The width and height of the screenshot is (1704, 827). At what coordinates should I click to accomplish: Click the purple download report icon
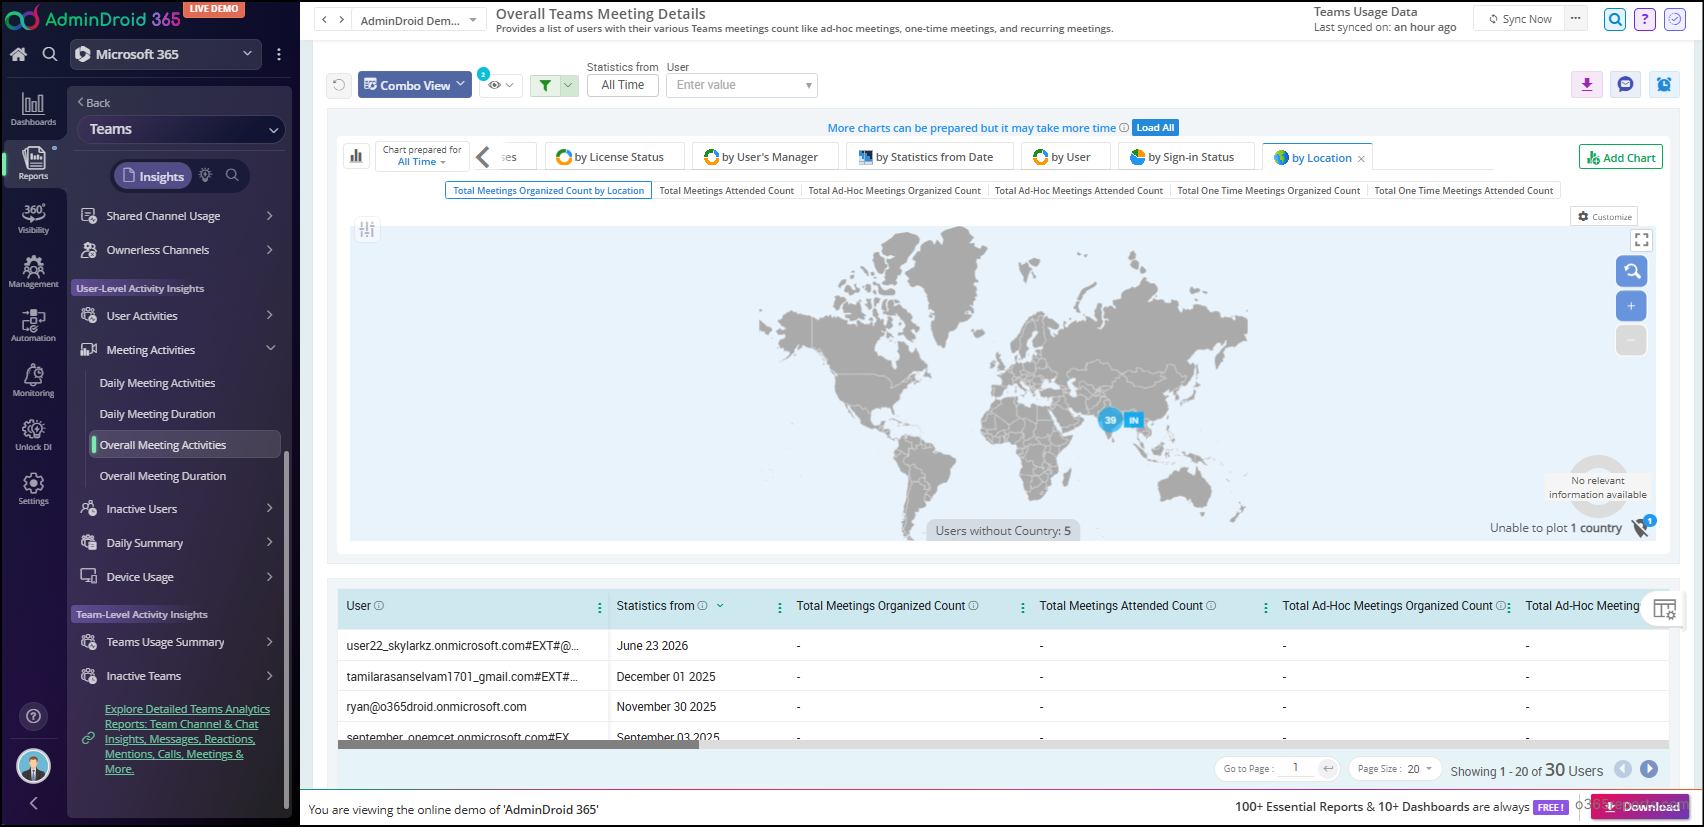pos(1587,85)
